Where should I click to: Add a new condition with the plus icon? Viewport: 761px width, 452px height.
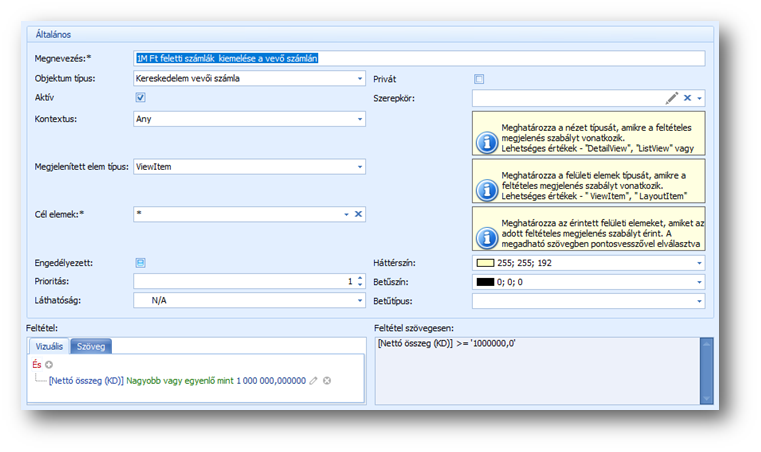pos(48,366)
